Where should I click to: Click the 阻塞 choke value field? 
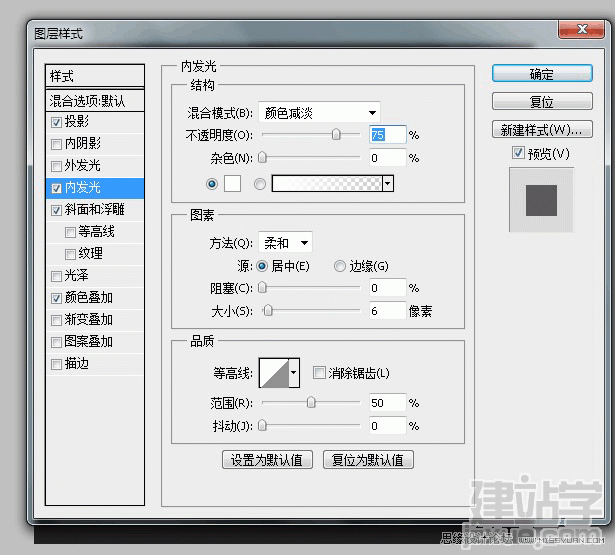pyautogui.click(x=388, y=288)
